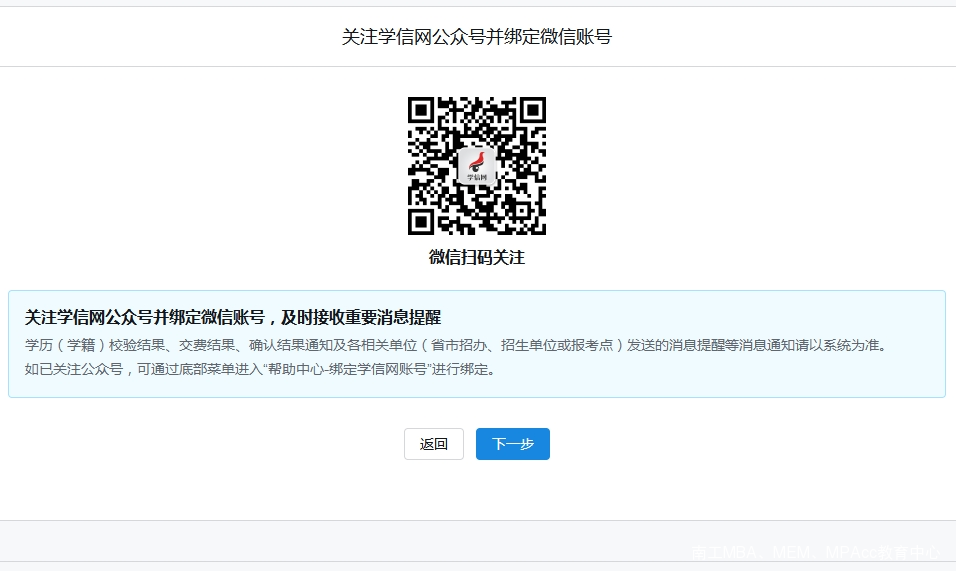Click the 微信扫码关注 caption
The width and height of the screenshot is (956, 571).
(477, 257)
